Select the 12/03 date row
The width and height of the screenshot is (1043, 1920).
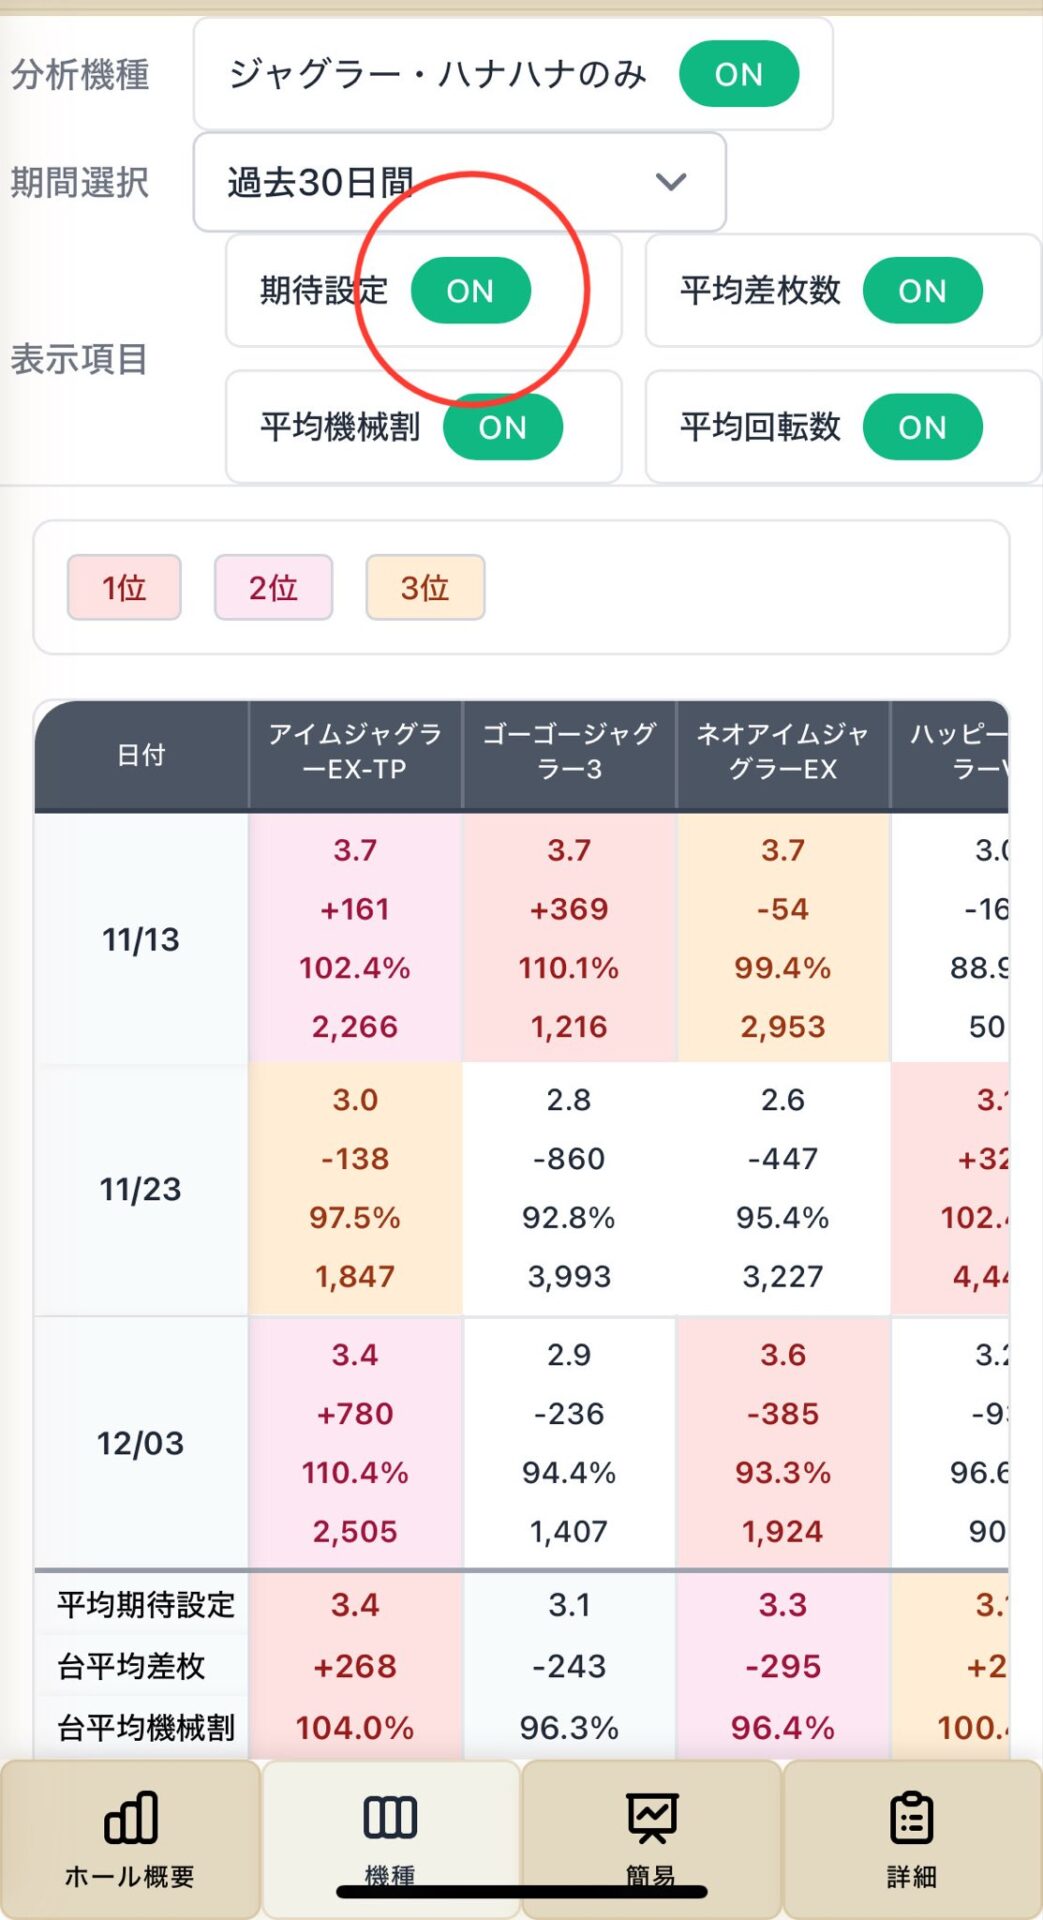(x=141, y=1443)
